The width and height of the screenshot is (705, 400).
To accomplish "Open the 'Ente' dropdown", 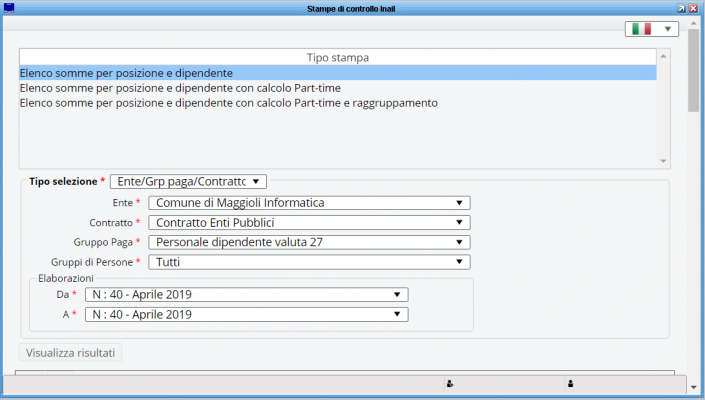I will coord(309,203).
